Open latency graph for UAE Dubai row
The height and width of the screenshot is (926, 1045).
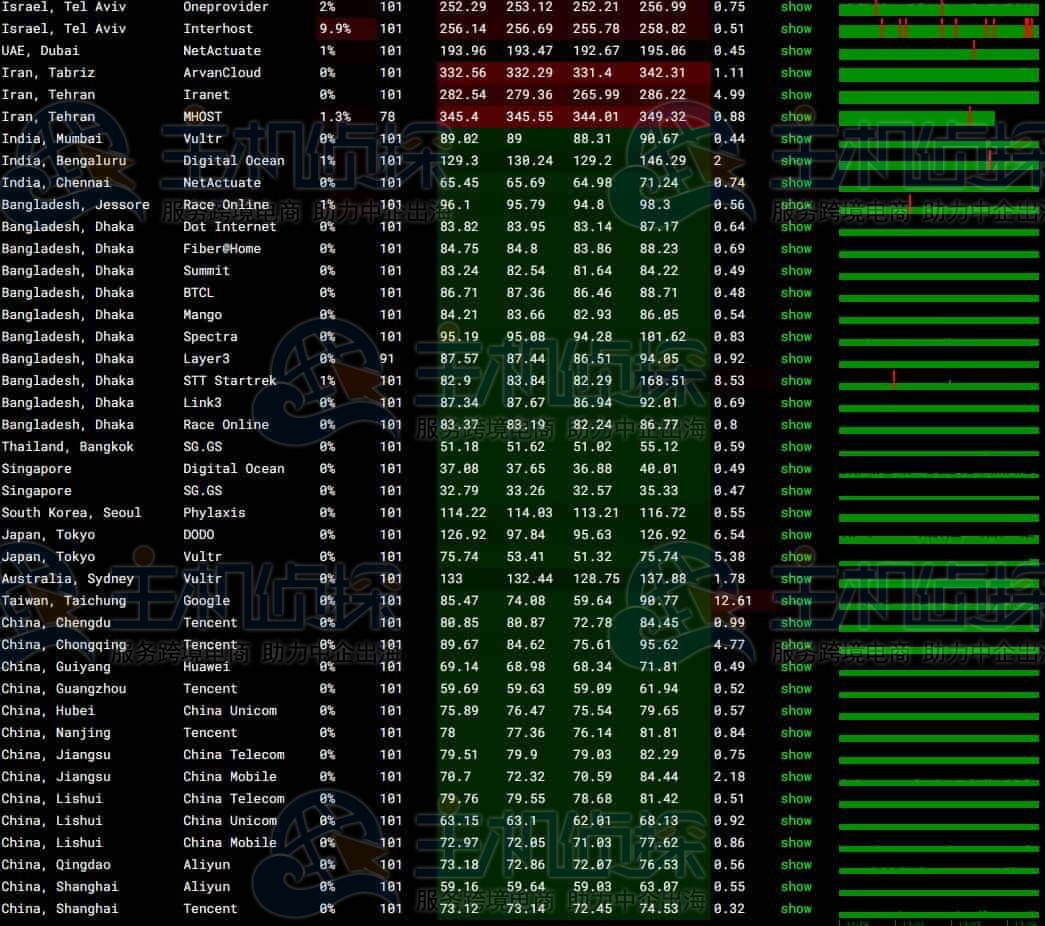[x=938, y=53]
